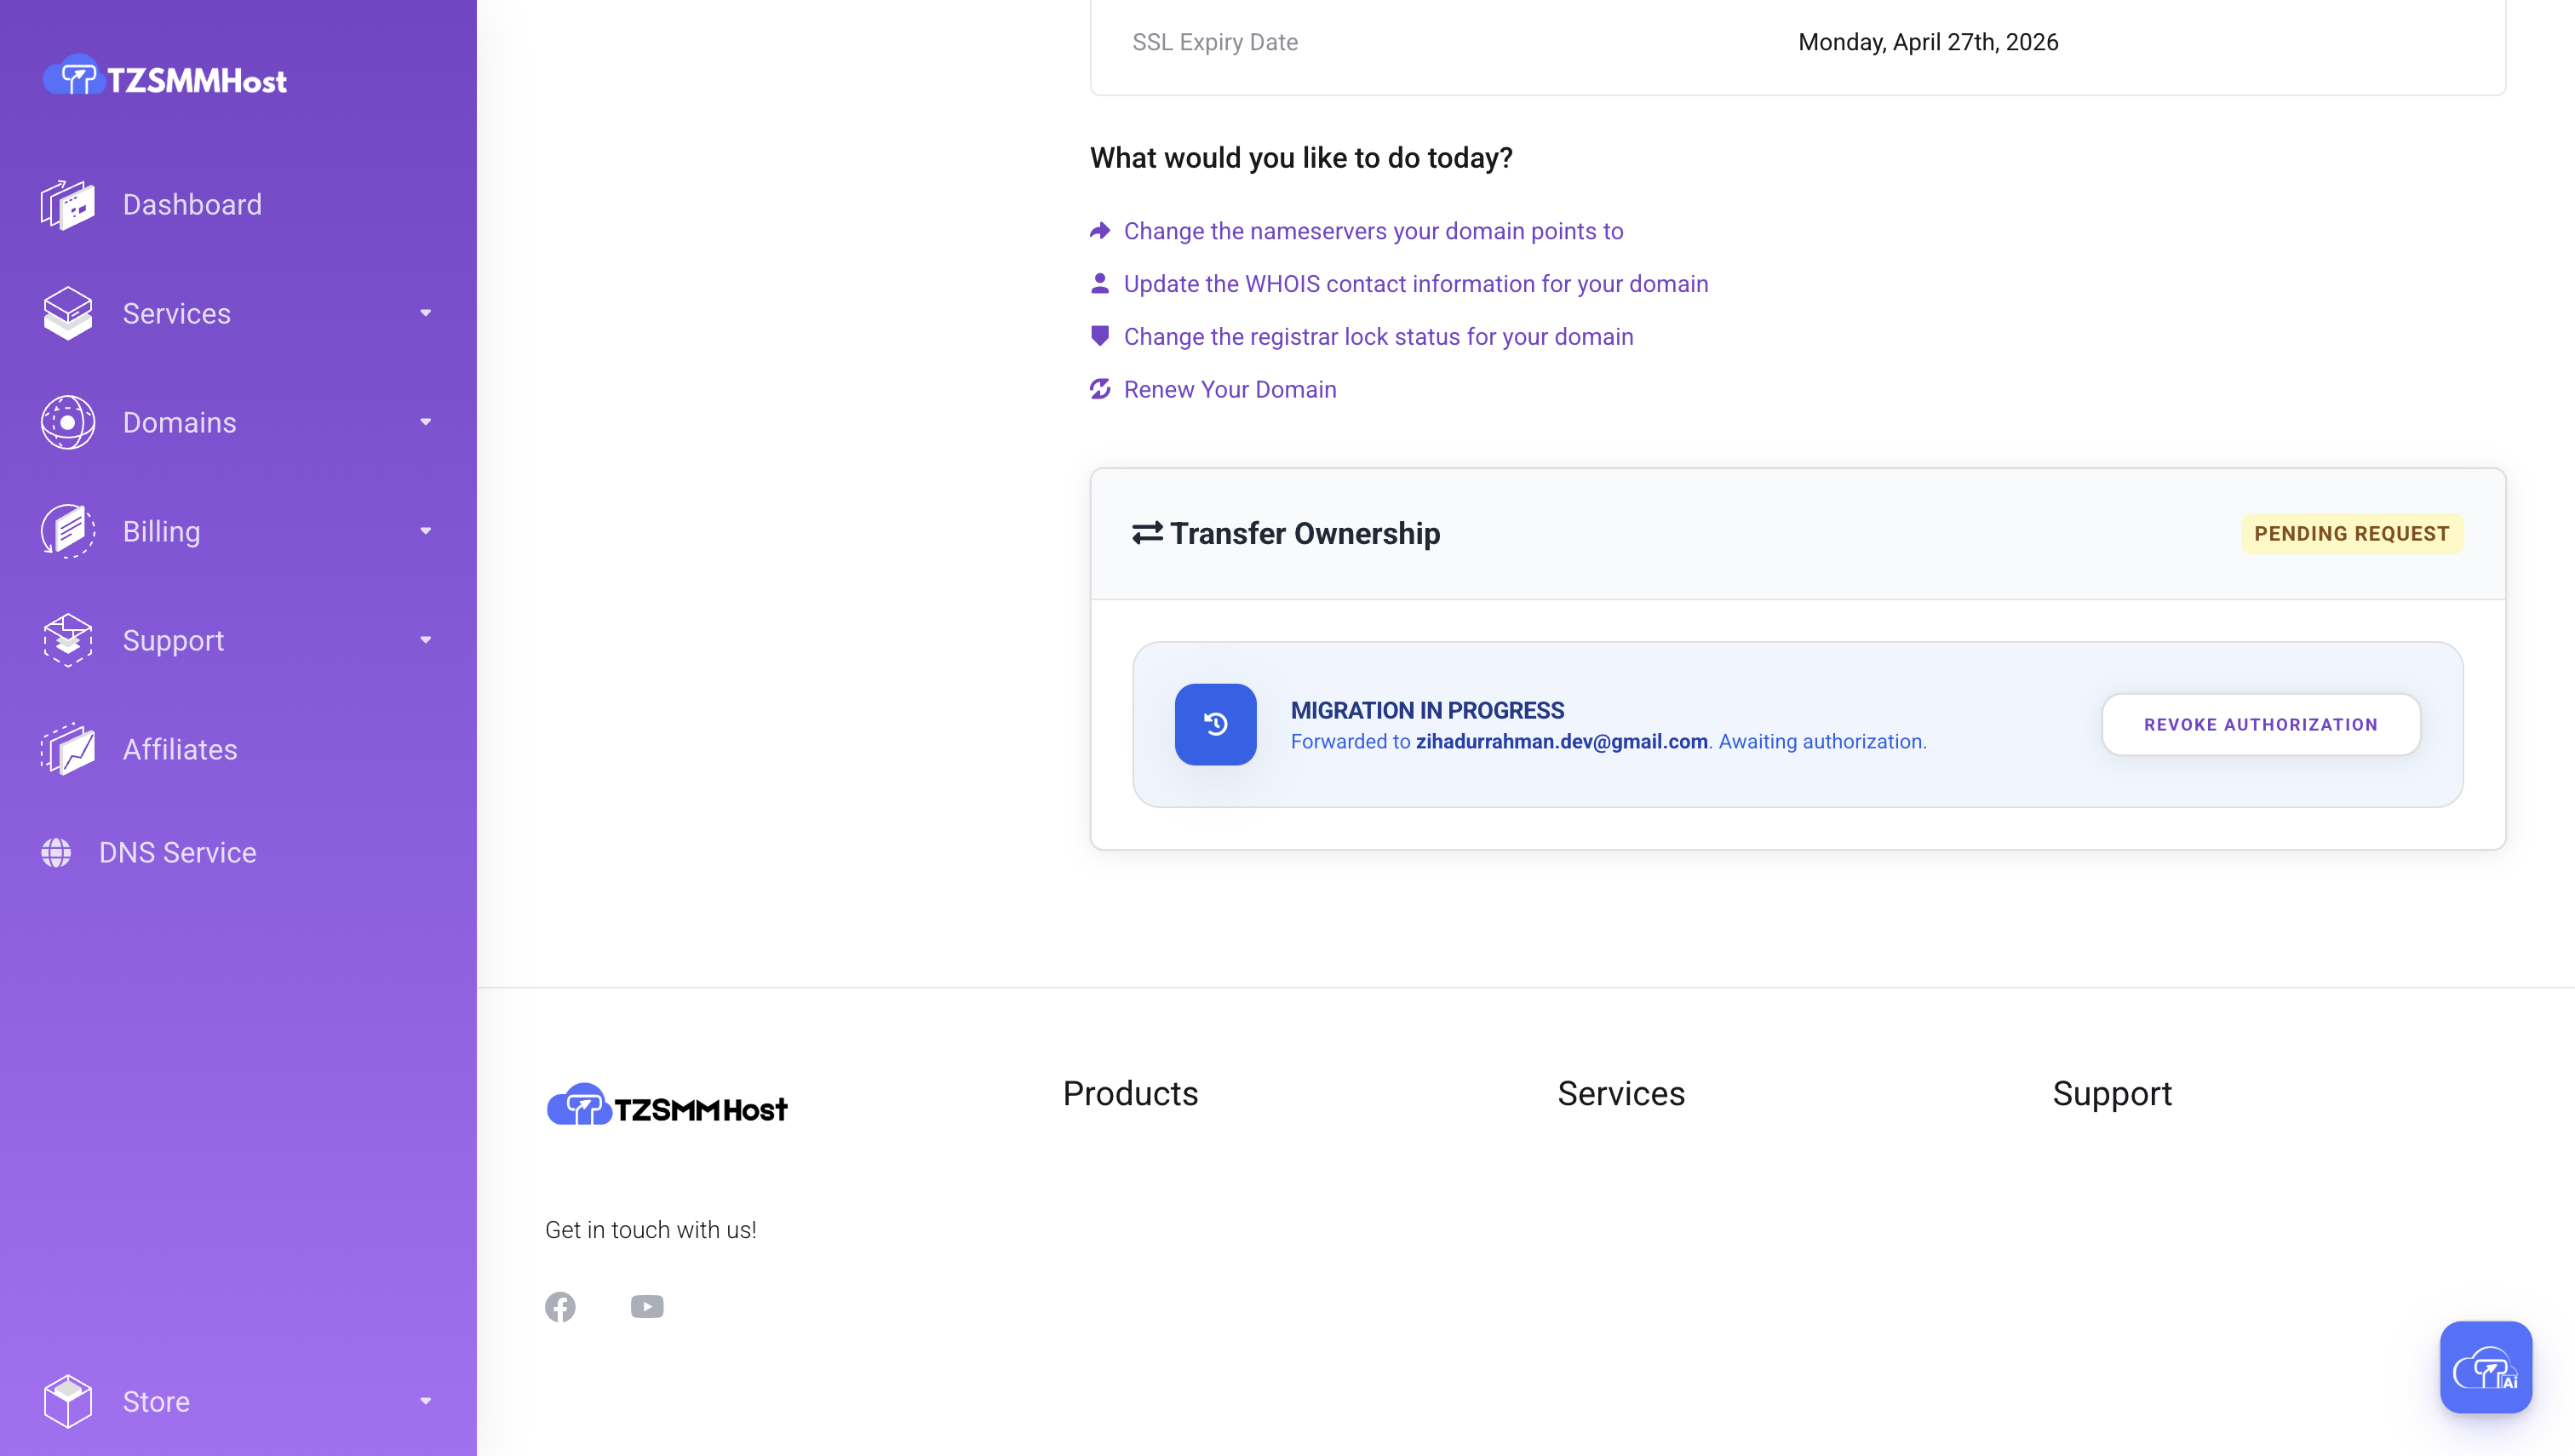This screenshot has height=1456, width=2575.
Task: Click the Store cube icon in sidebar
Action: (x=67, y=1401)
